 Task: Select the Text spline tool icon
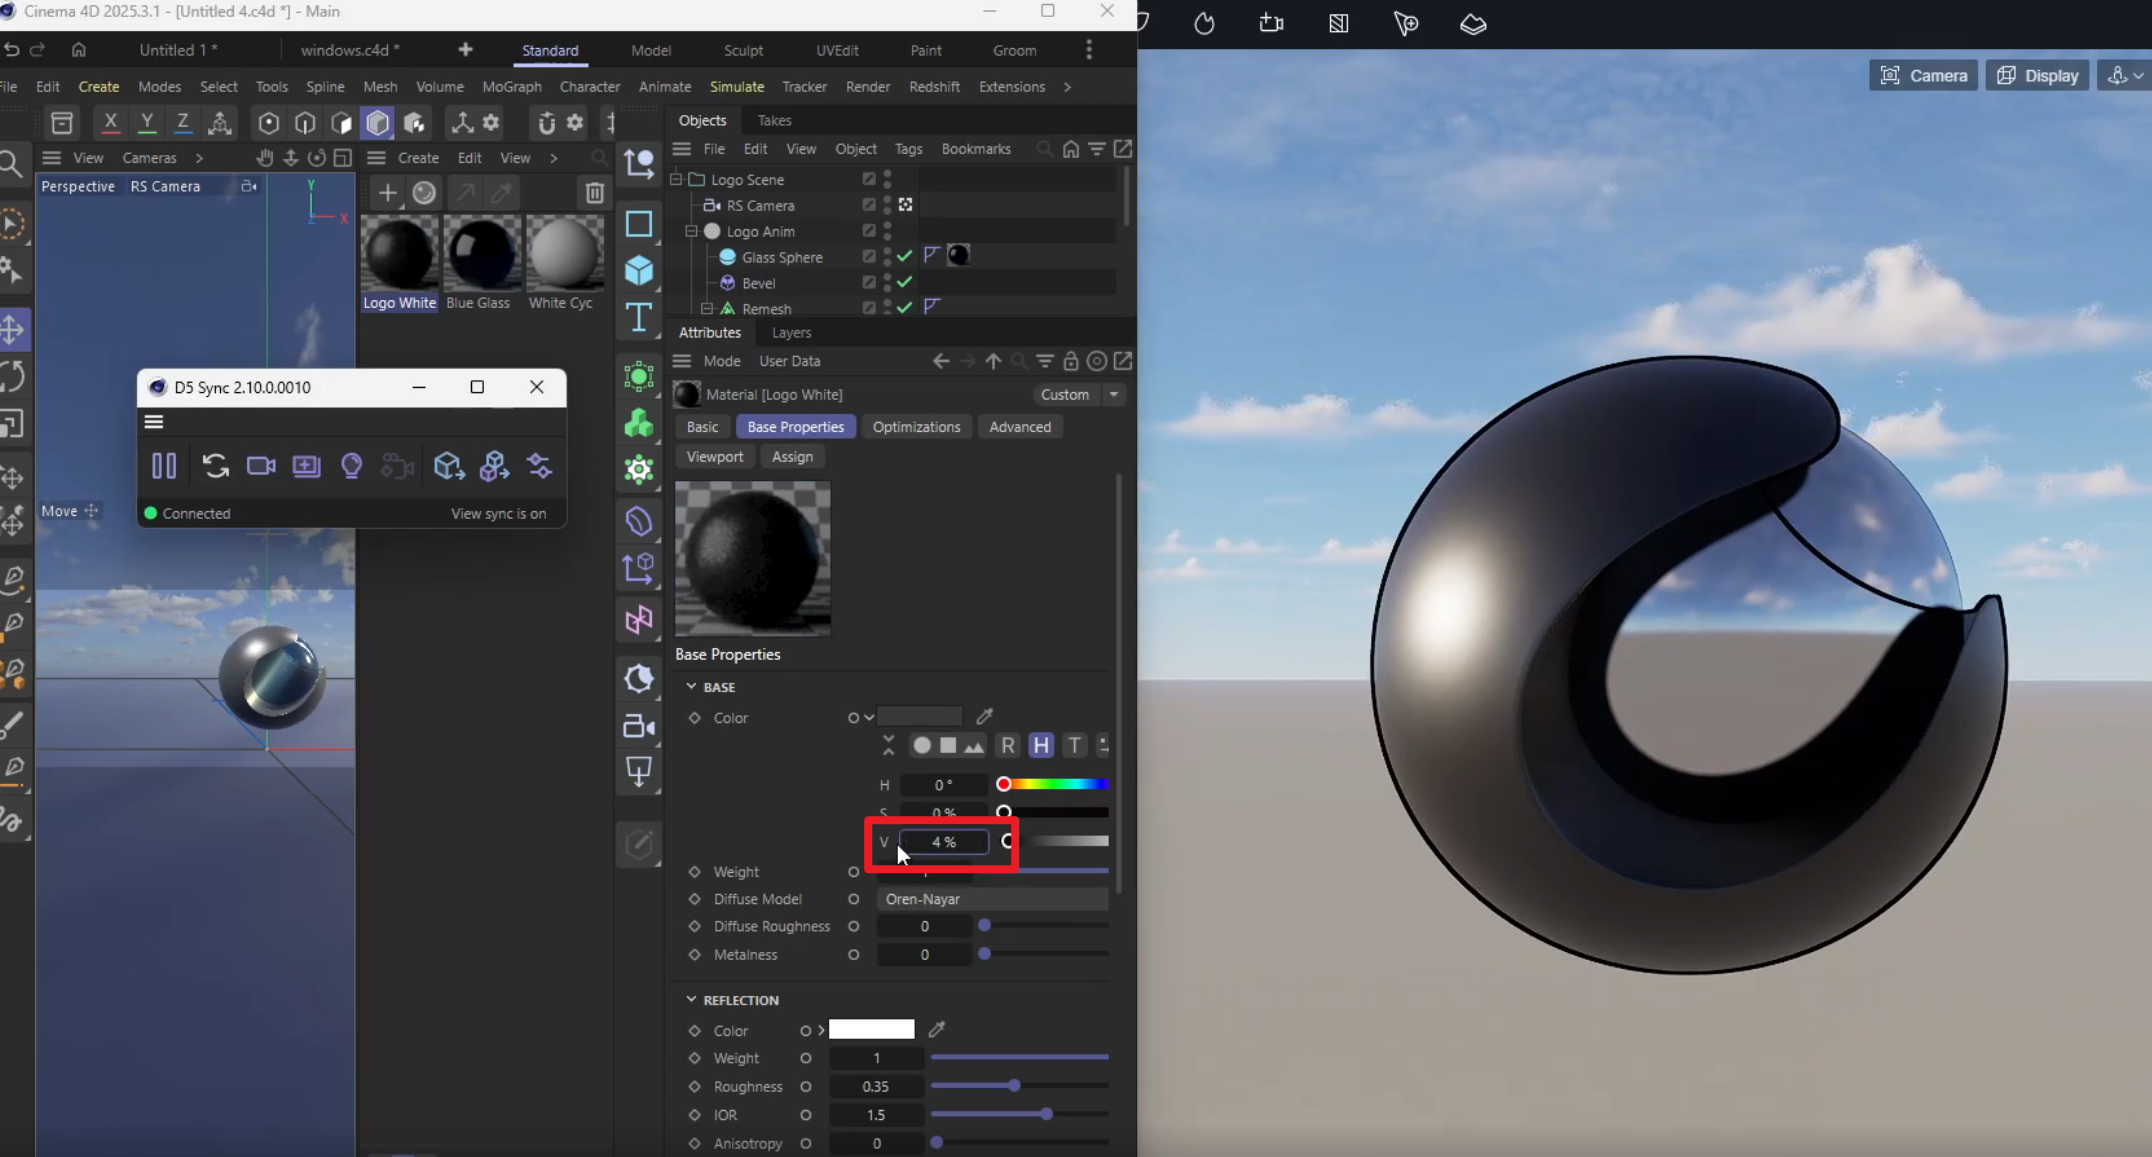pos(639,318)
